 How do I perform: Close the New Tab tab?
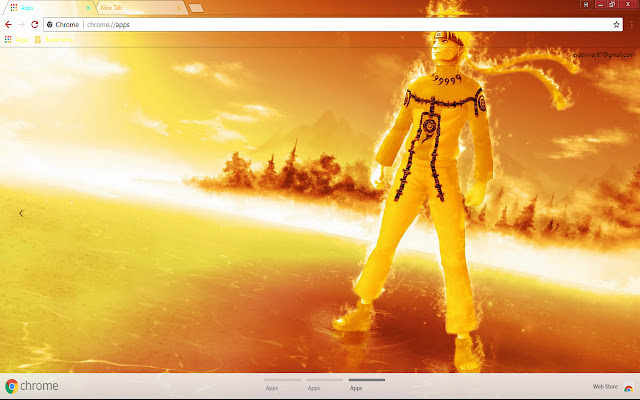pyautogui.click(x=179, y=8)
